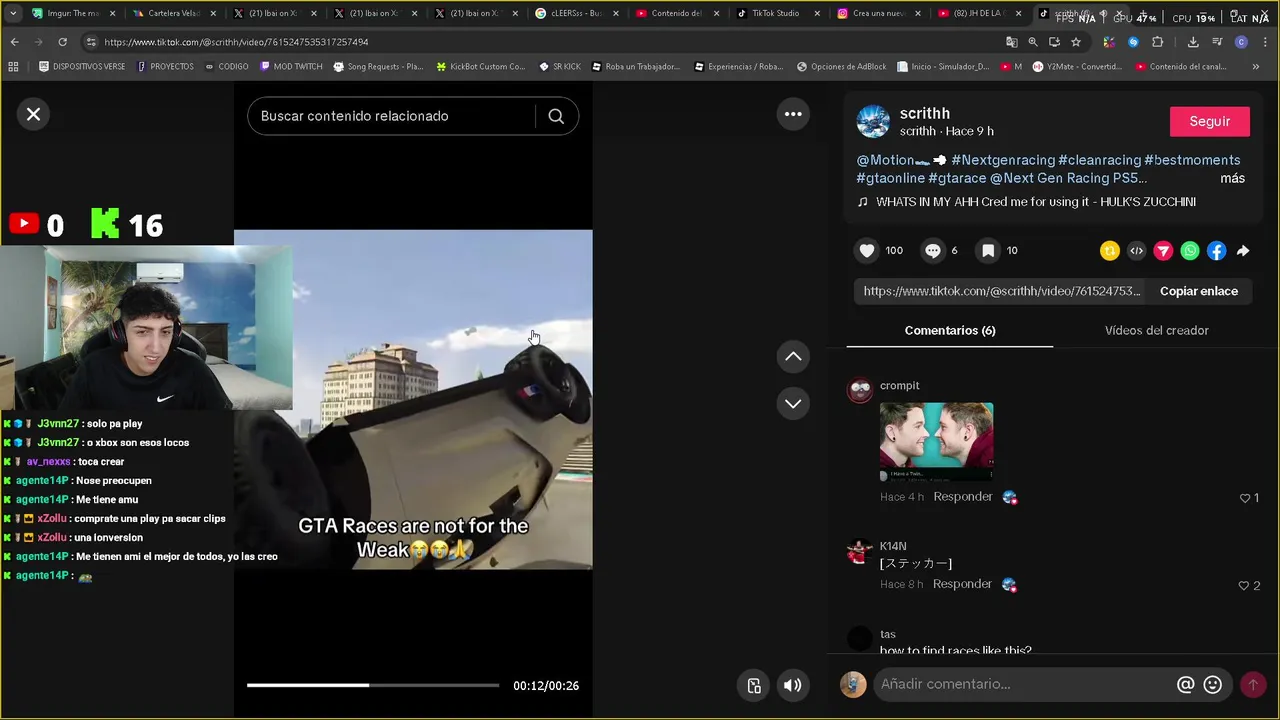
Task: Open the emoji picker in comments
Action: coord(1213,684)
